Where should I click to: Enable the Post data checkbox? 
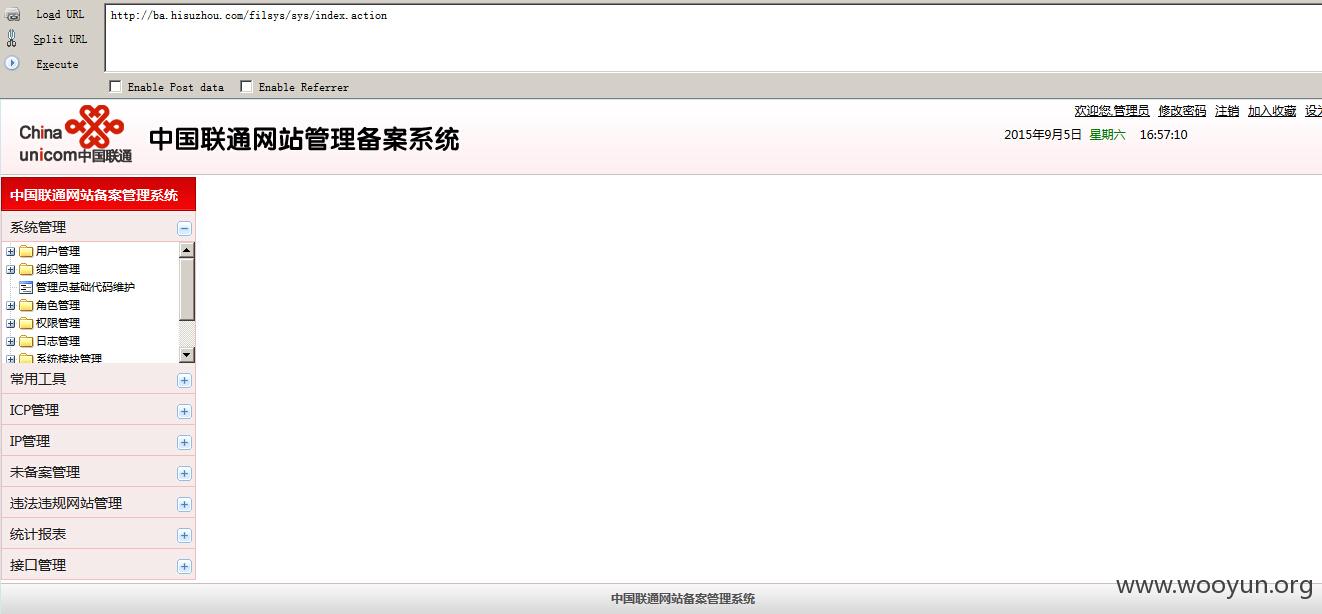[115, 87]
